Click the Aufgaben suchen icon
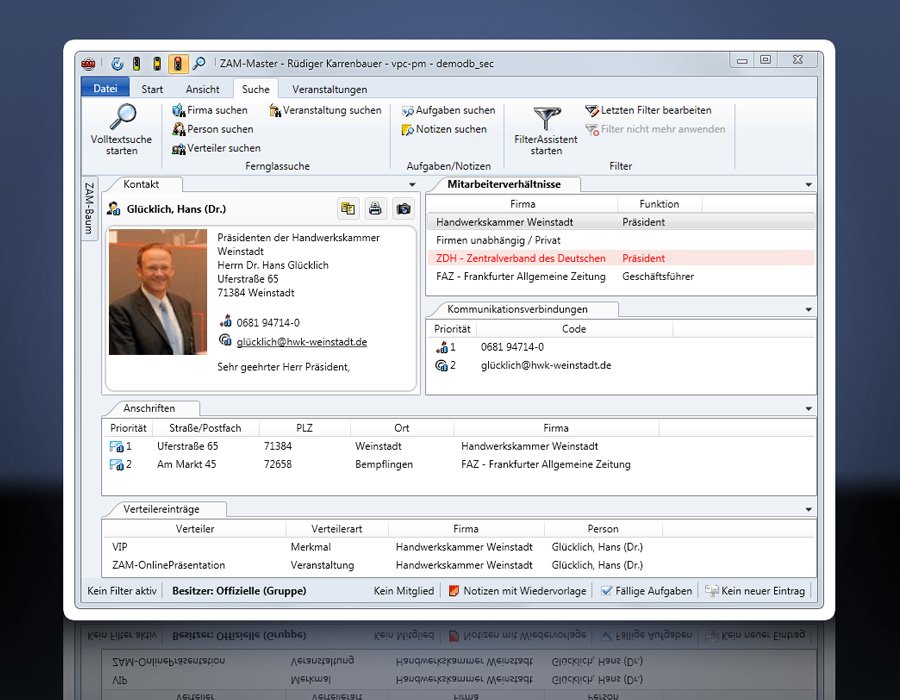This screenshot has width=900, height=700. tap(408, 111)
